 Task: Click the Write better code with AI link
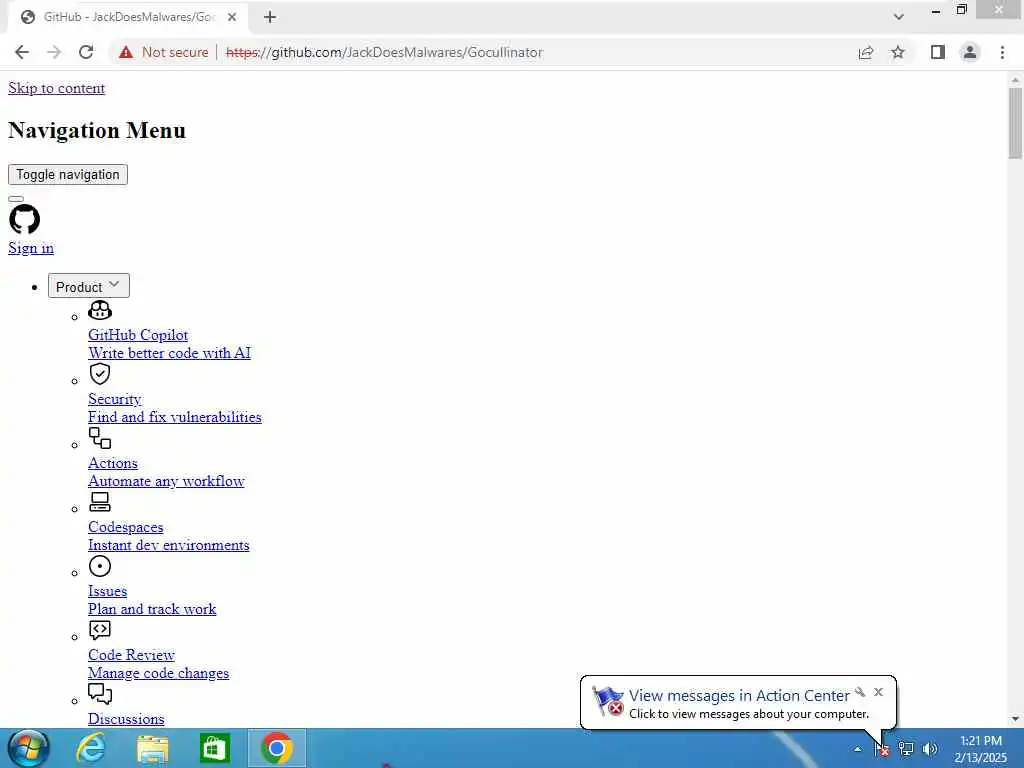(x=170, y=353)
